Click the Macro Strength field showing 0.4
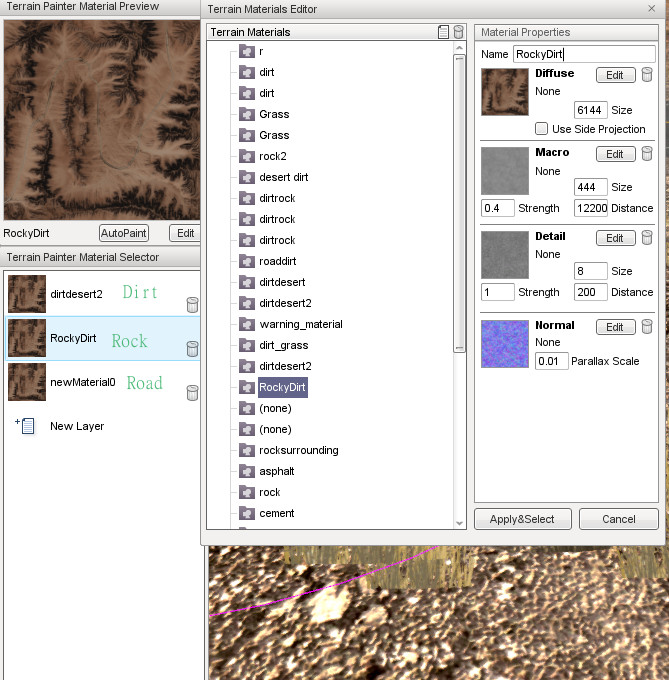Image resolution: width=669 pixels, height=680 pixels. pos(498,208)
